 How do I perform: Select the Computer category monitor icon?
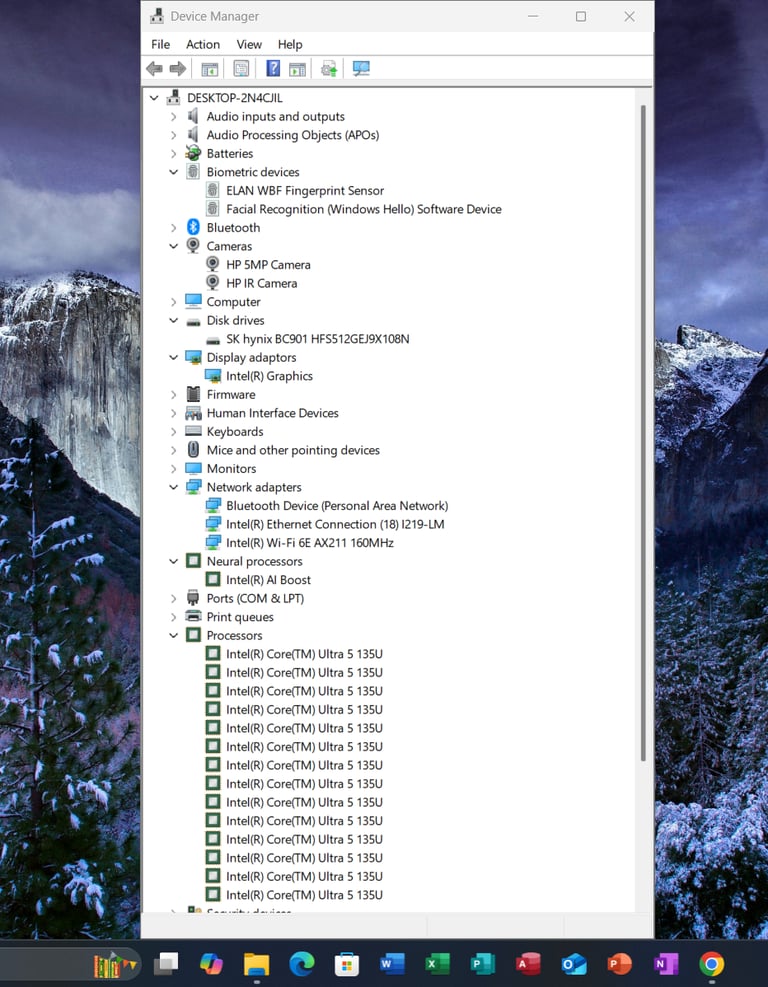(193, 302)
